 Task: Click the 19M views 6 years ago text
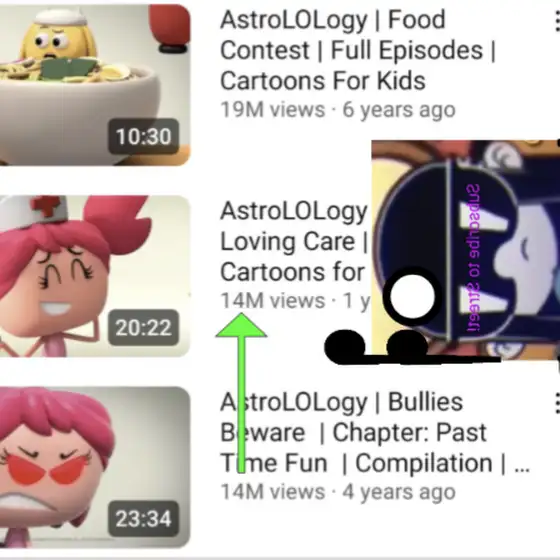[x=338, y=109]
